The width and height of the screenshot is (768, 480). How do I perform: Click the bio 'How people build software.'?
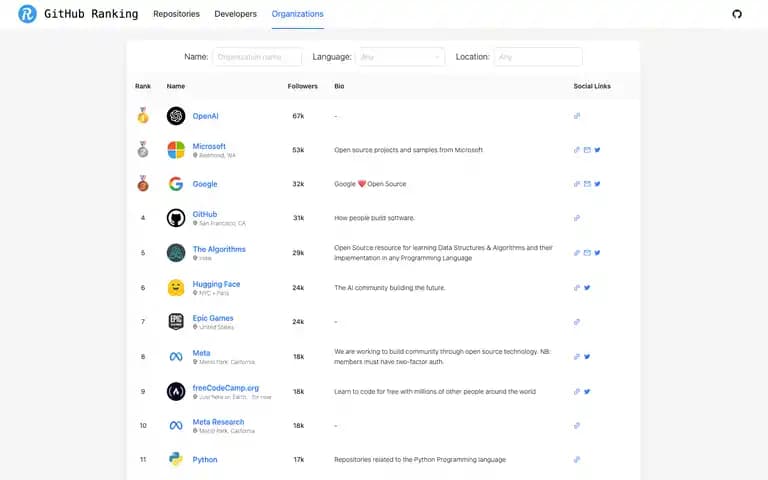(374, 218)
